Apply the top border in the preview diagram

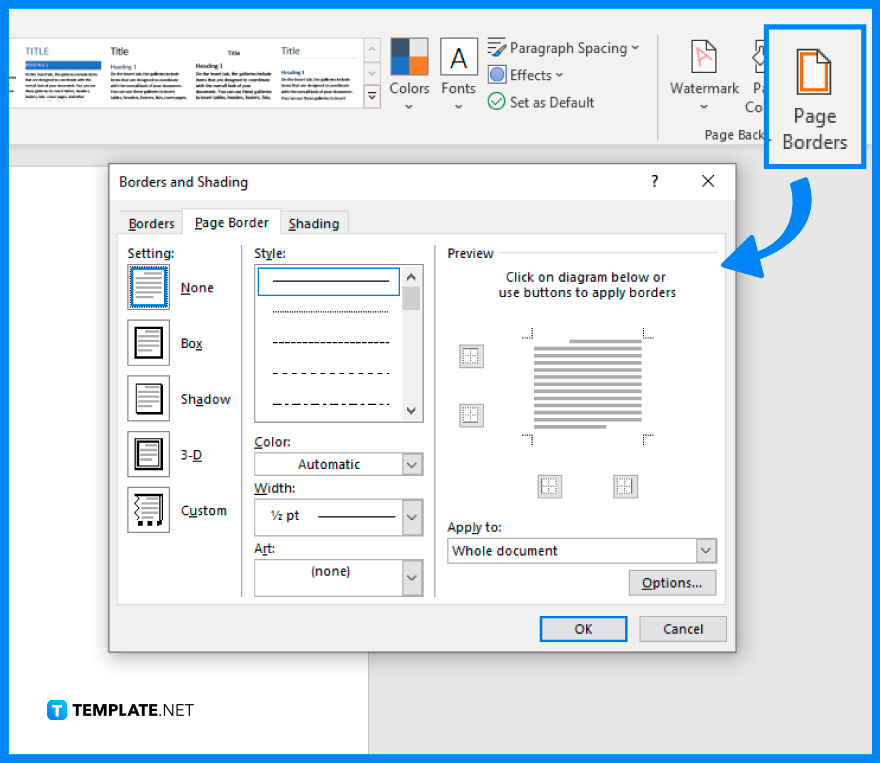[x=470, y=356]
